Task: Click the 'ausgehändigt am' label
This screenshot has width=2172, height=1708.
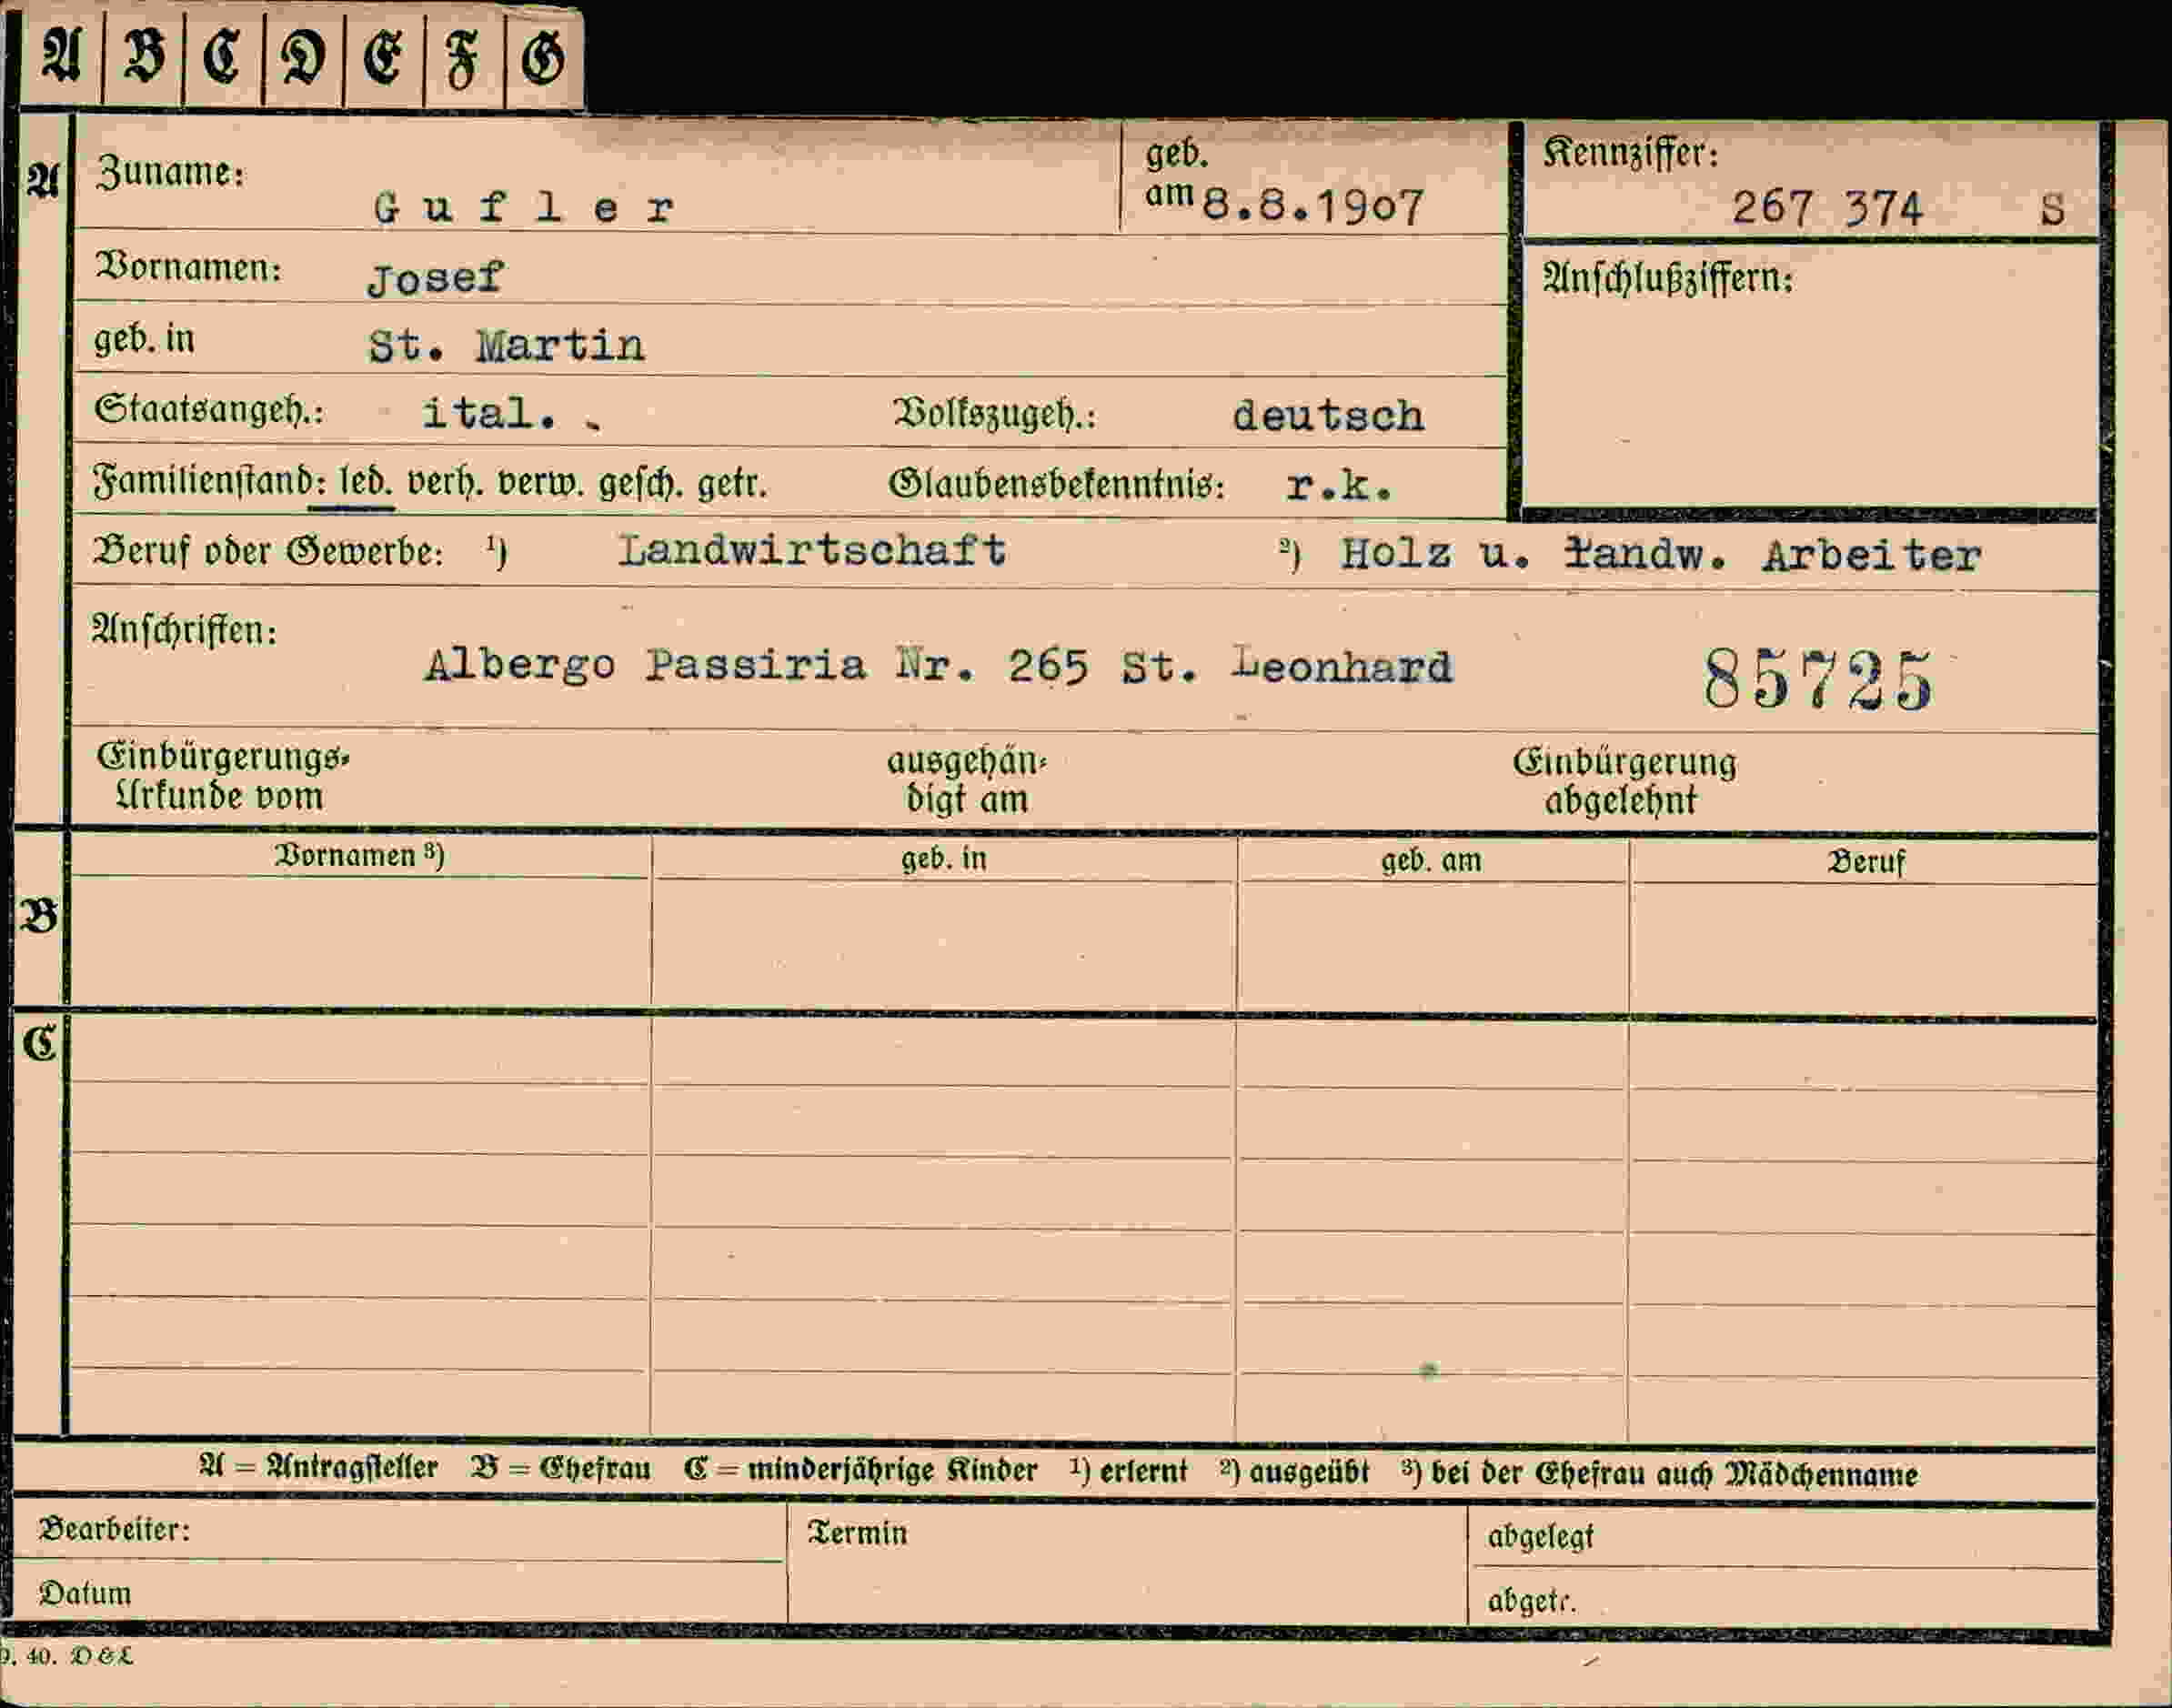Action: click(x=966, y=780)
